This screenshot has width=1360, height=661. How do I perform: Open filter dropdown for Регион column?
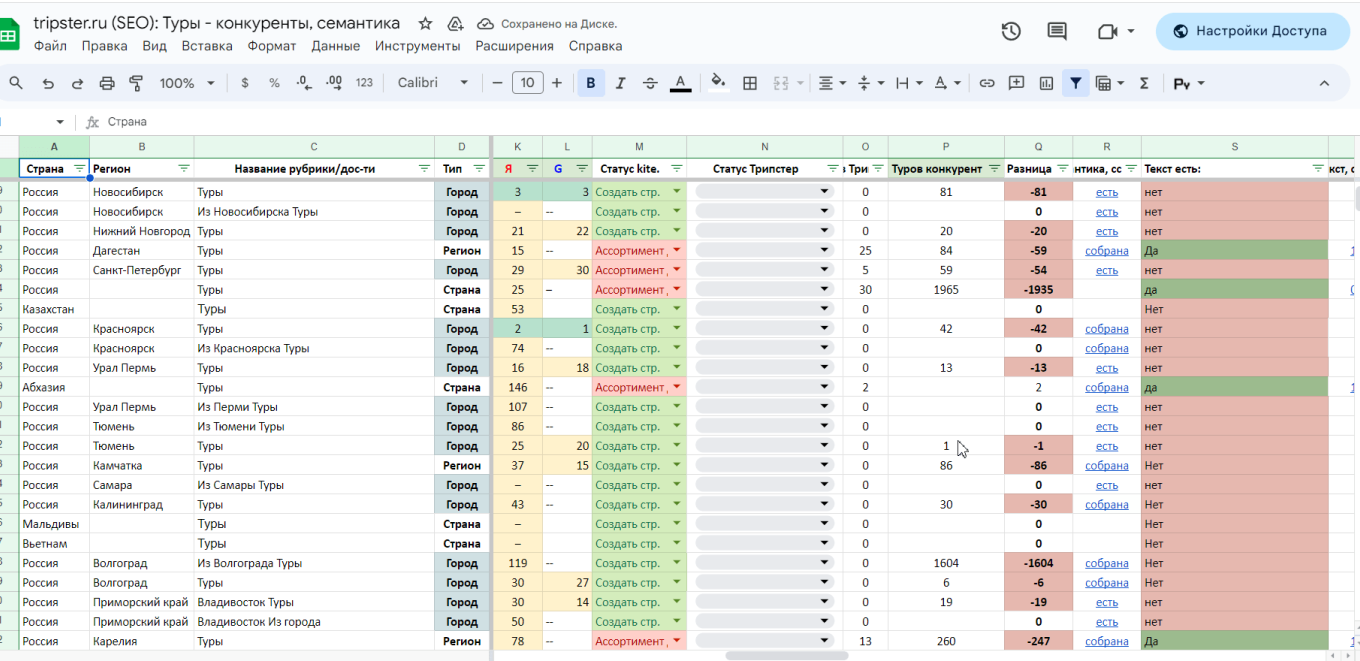tap(183, 169)
